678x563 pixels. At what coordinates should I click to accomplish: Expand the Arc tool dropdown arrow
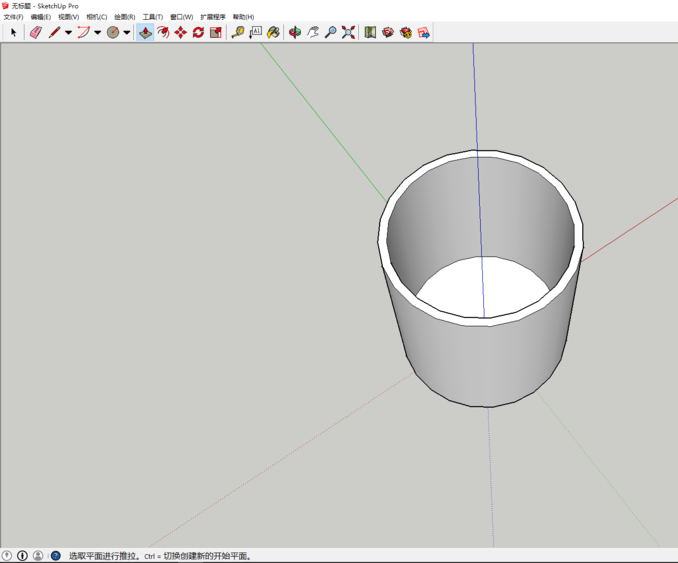tap(98, 32)
